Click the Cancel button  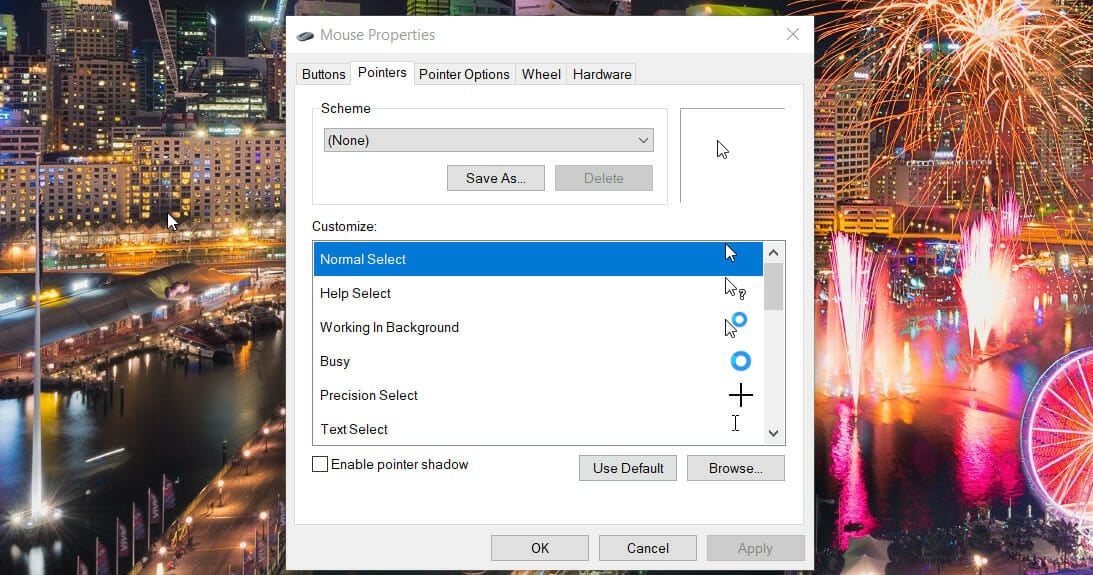[648, 549]
